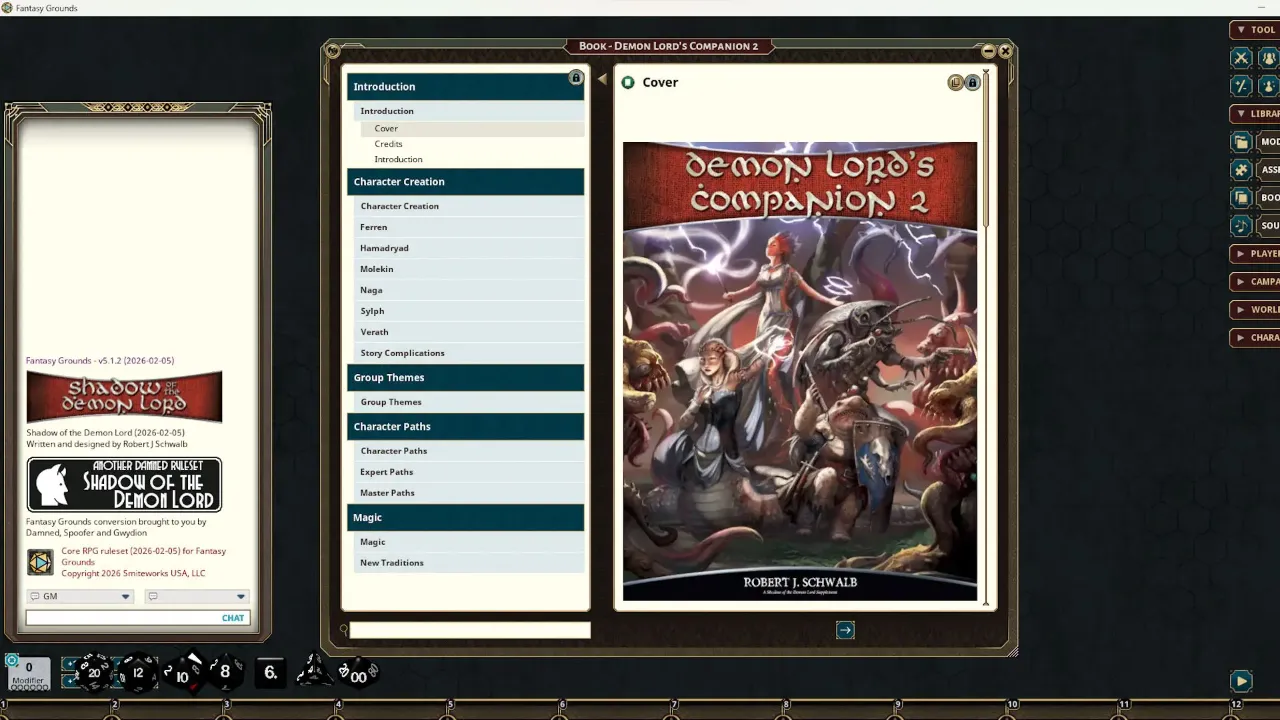Image resolution: width=1280 pixels, height=720 pixels.
Task: Expand the Character sidebar section
Action: click(x=1255, y=338)
